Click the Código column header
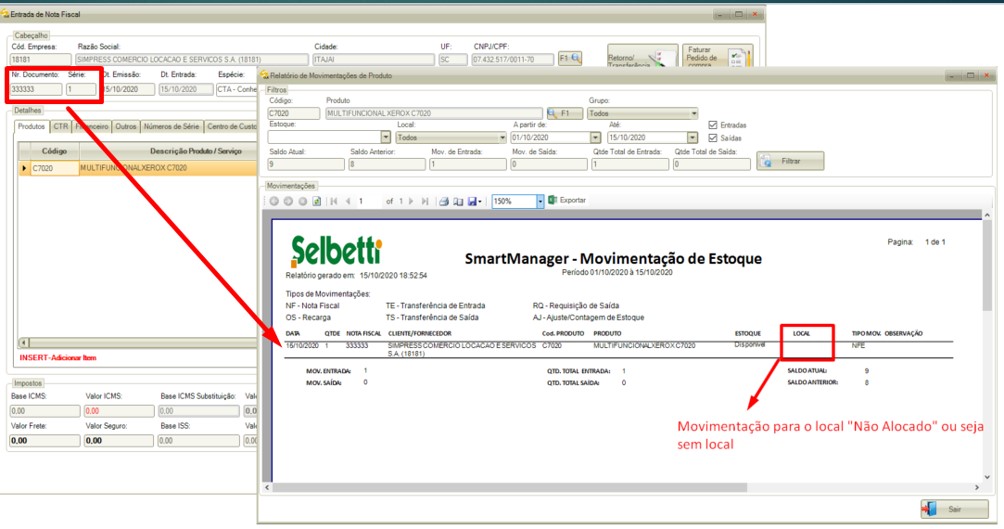Screen dimensions: 1004x529 click(54, 151)
